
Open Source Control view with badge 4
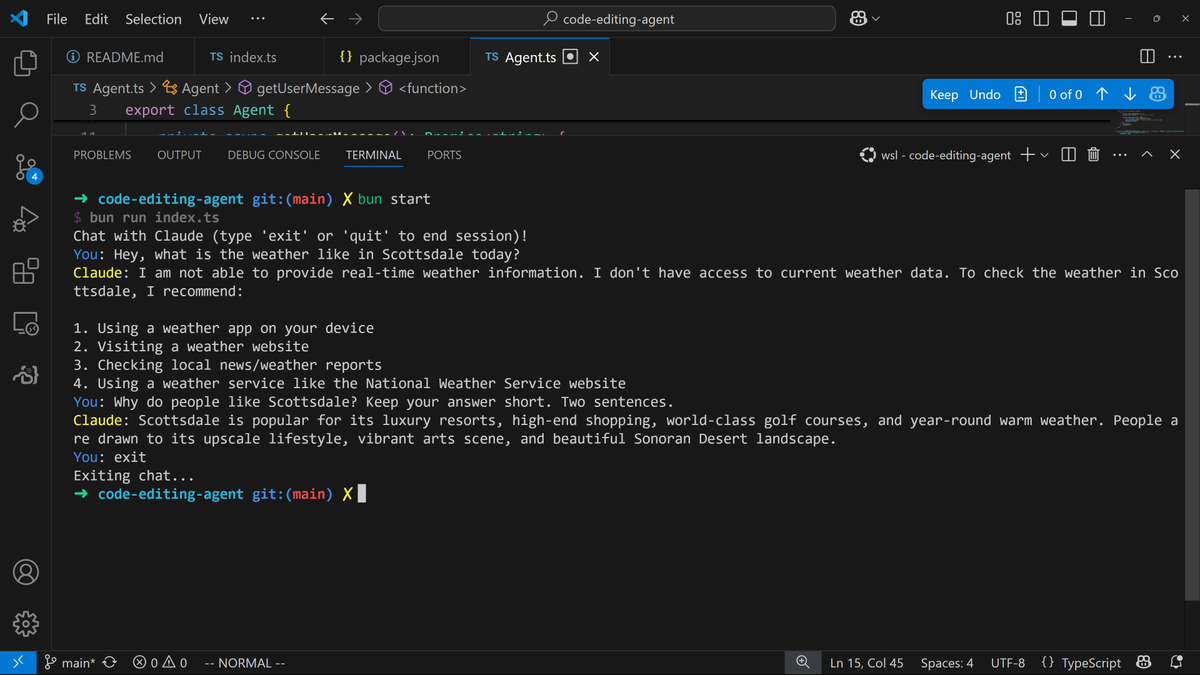click(26, 167)
